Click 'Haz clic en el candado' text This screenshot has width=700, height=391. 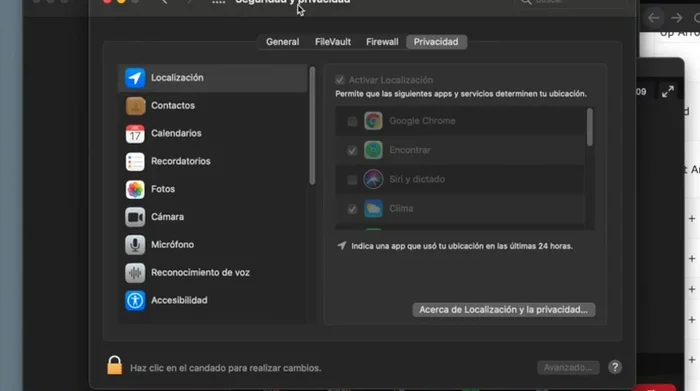click(x=225, y=368)
